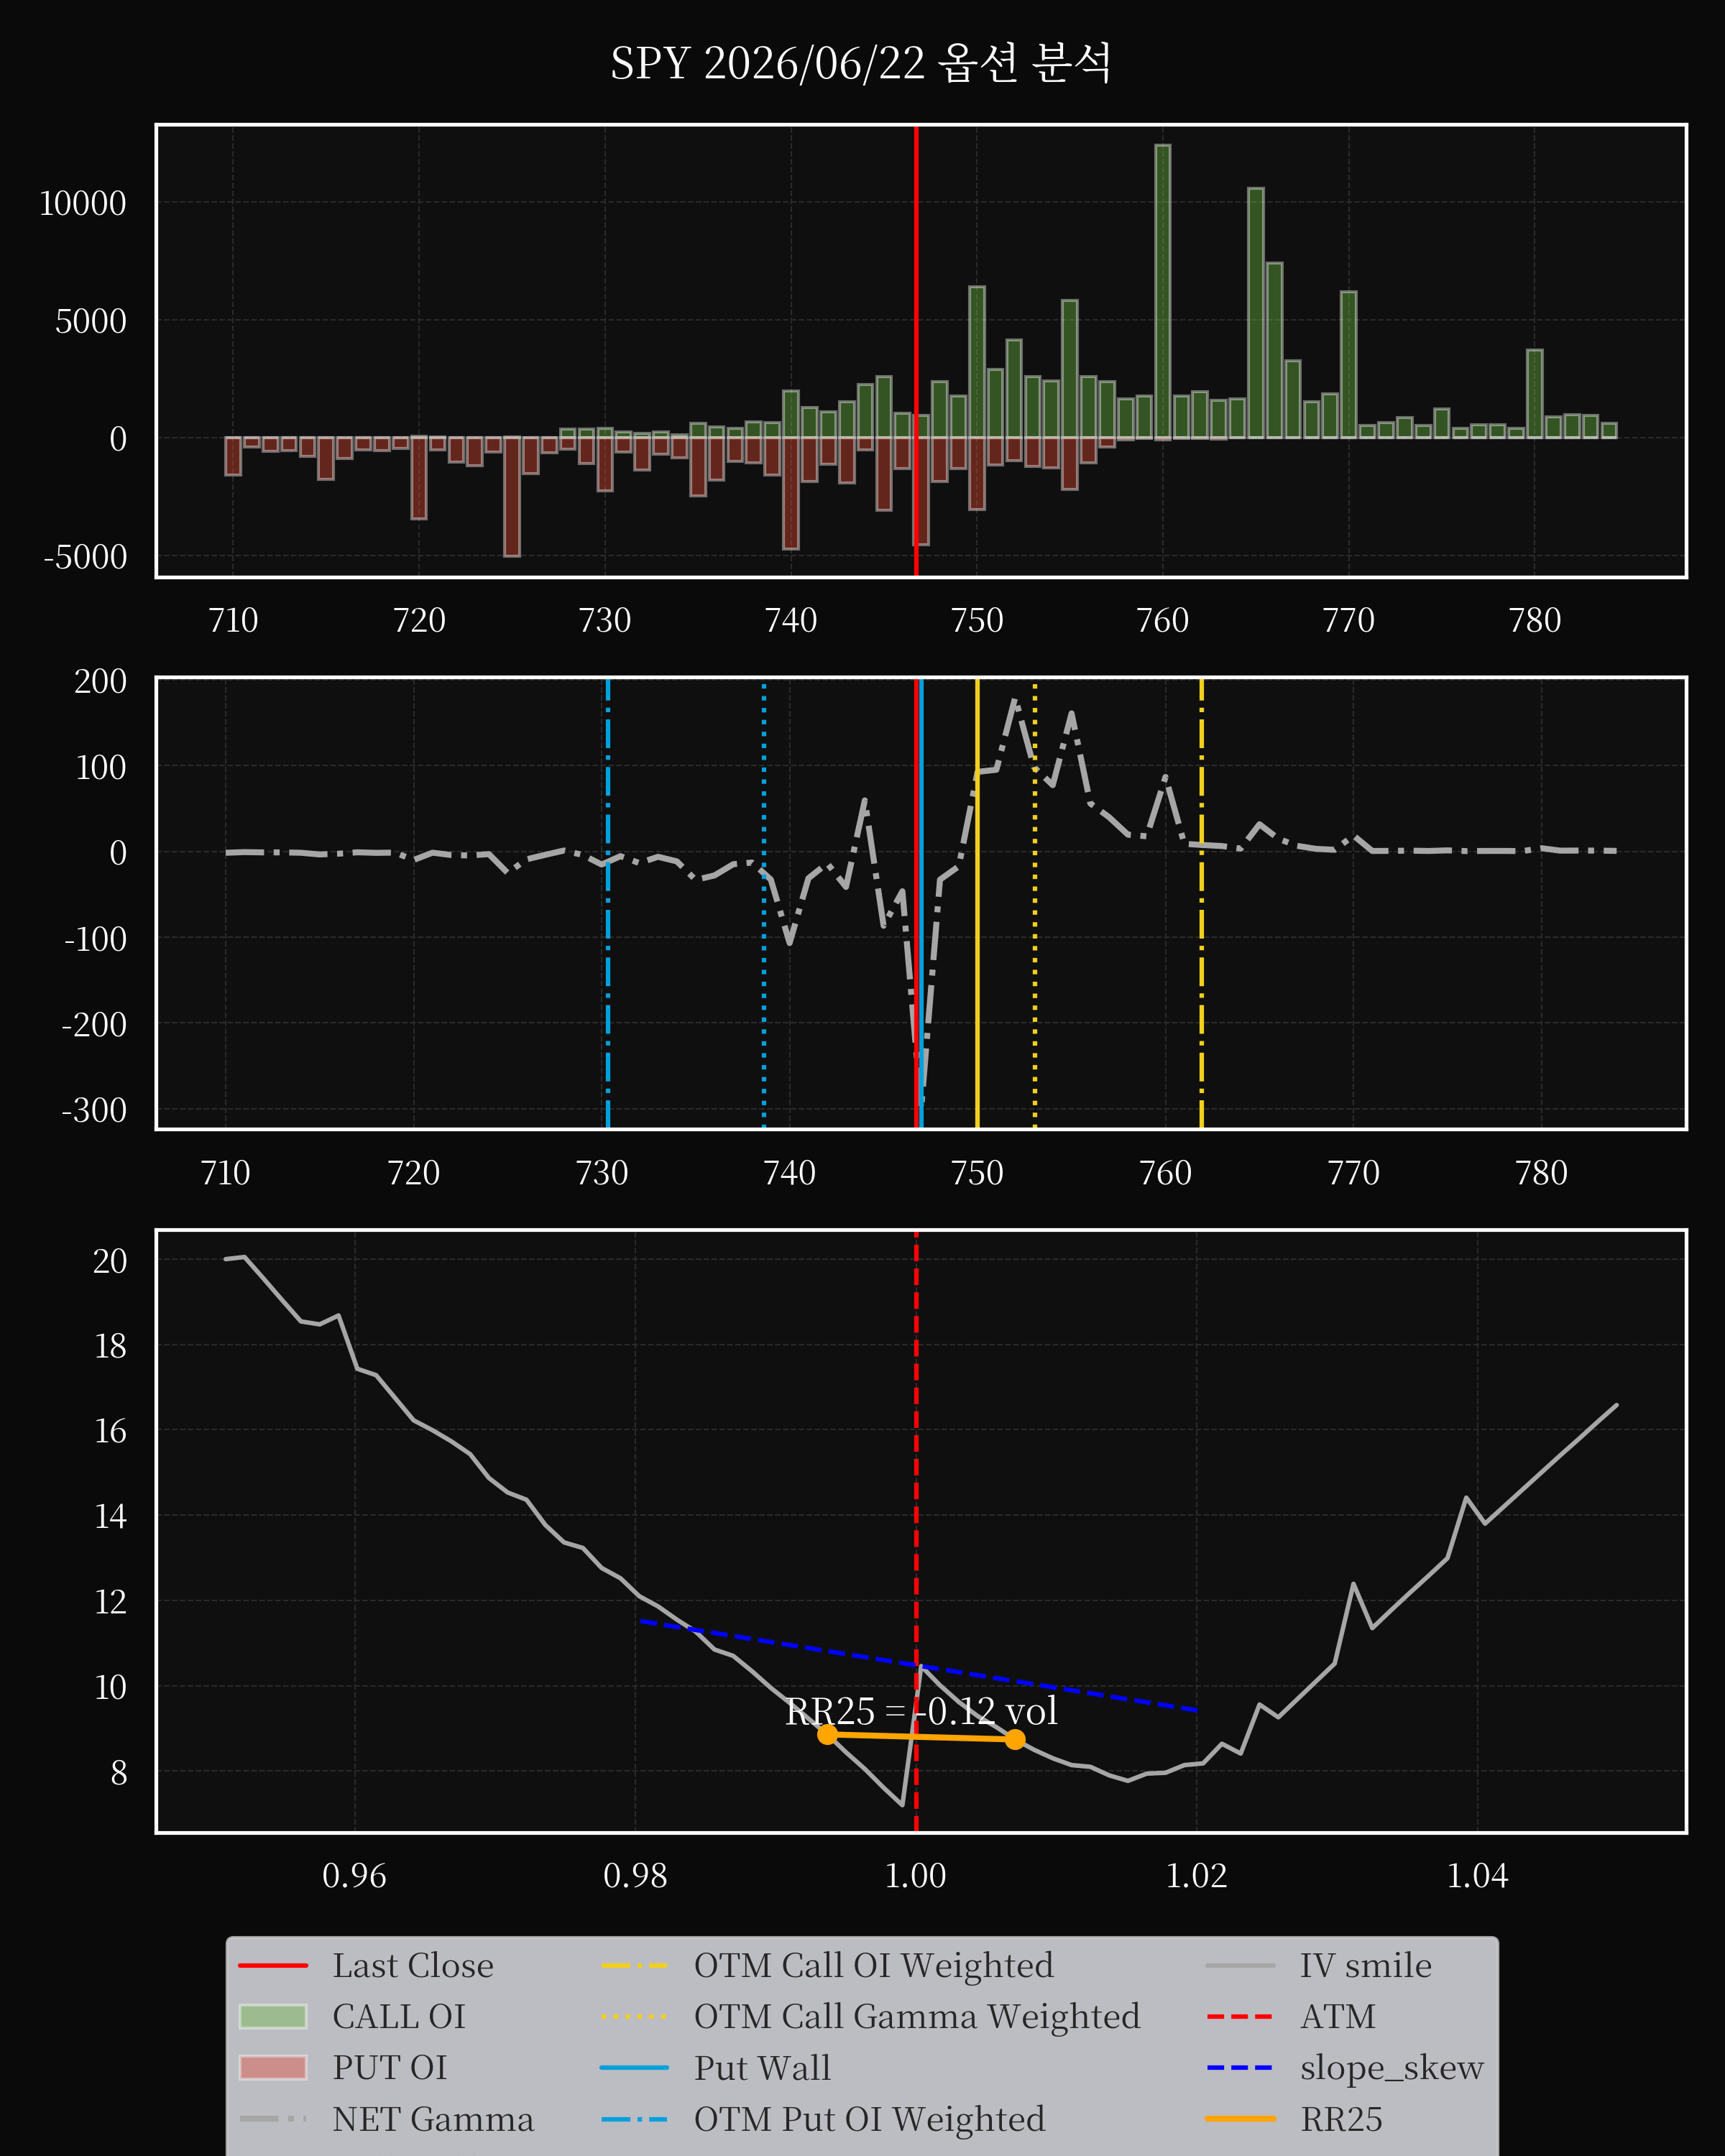Click the red Last Close legend line
Screen dimensions: 1725x2156
click(x=273, y=1966)
